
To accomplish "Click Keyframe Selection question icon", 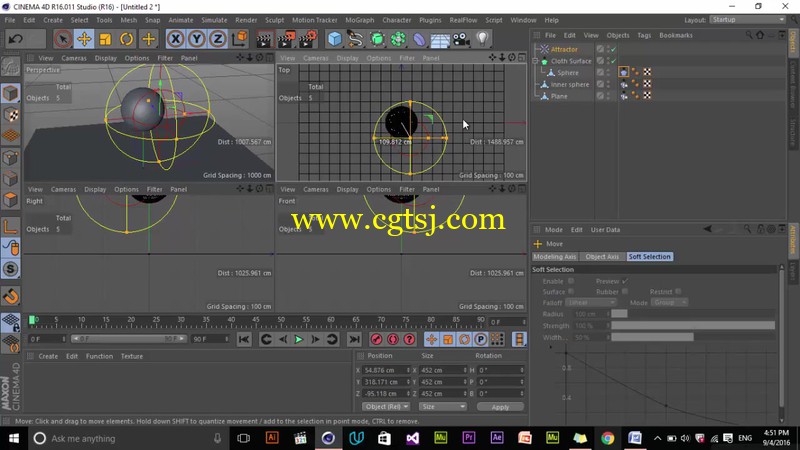I will coord(409,339).
